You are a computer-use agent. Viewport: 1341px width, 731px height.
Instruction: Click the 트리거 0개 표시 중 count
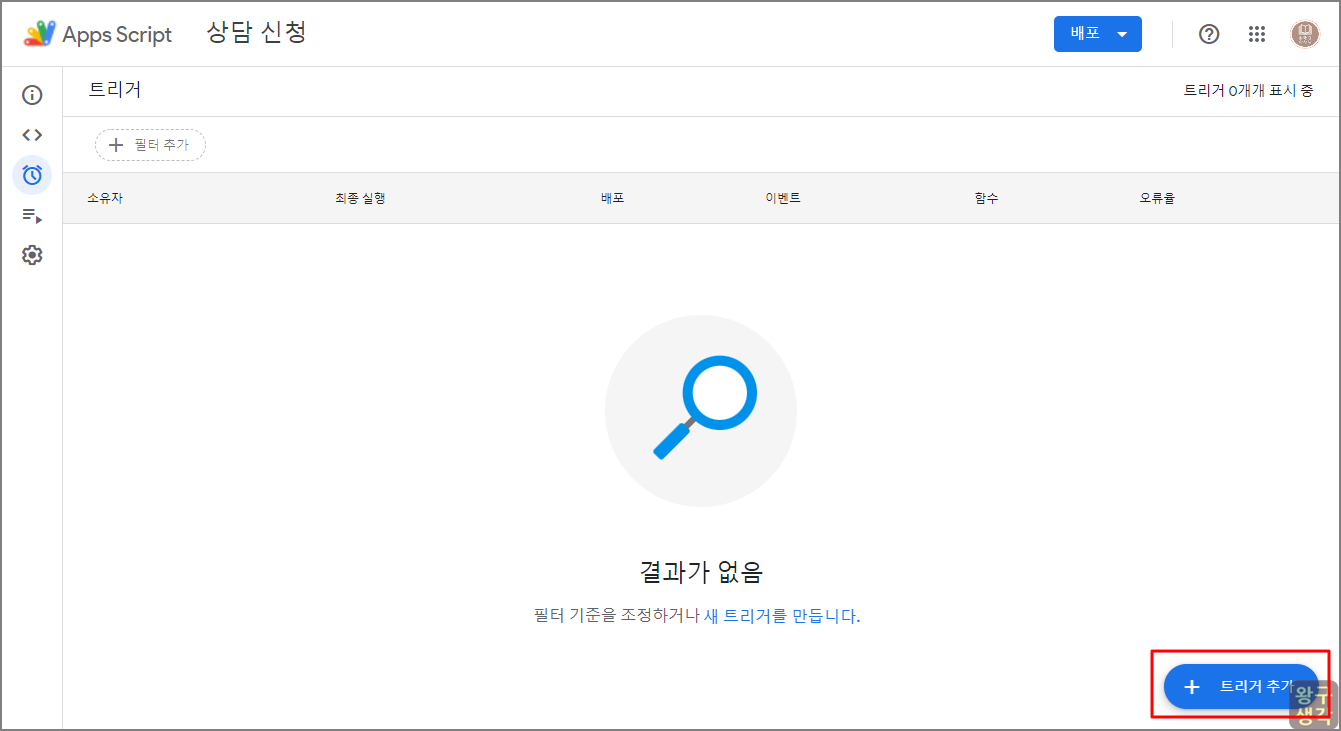pyautogui.click(x=1249, y=90)
